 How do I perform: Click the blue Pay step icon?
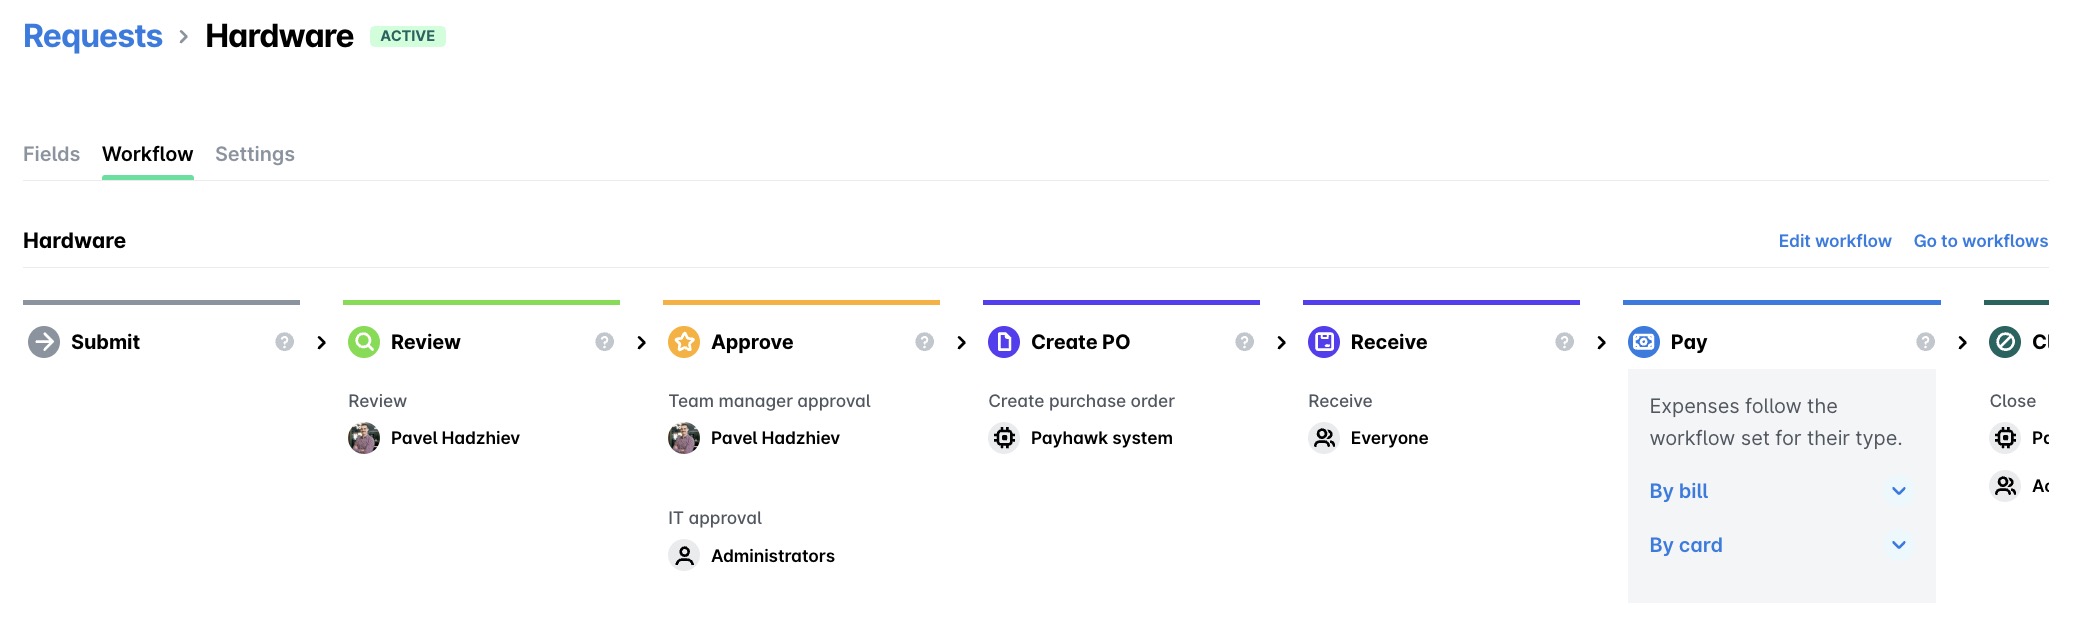tap(1644, 342)
